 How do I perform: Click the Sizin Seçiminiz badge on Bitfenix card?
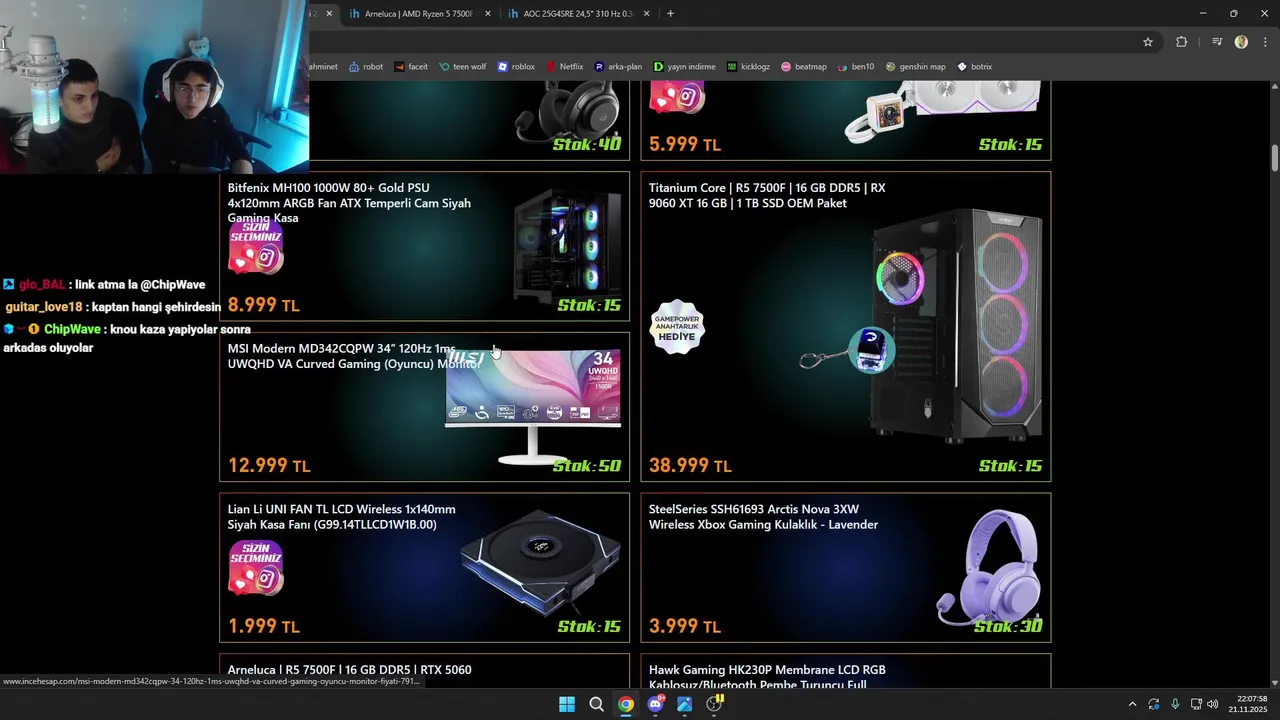[255, 247]
